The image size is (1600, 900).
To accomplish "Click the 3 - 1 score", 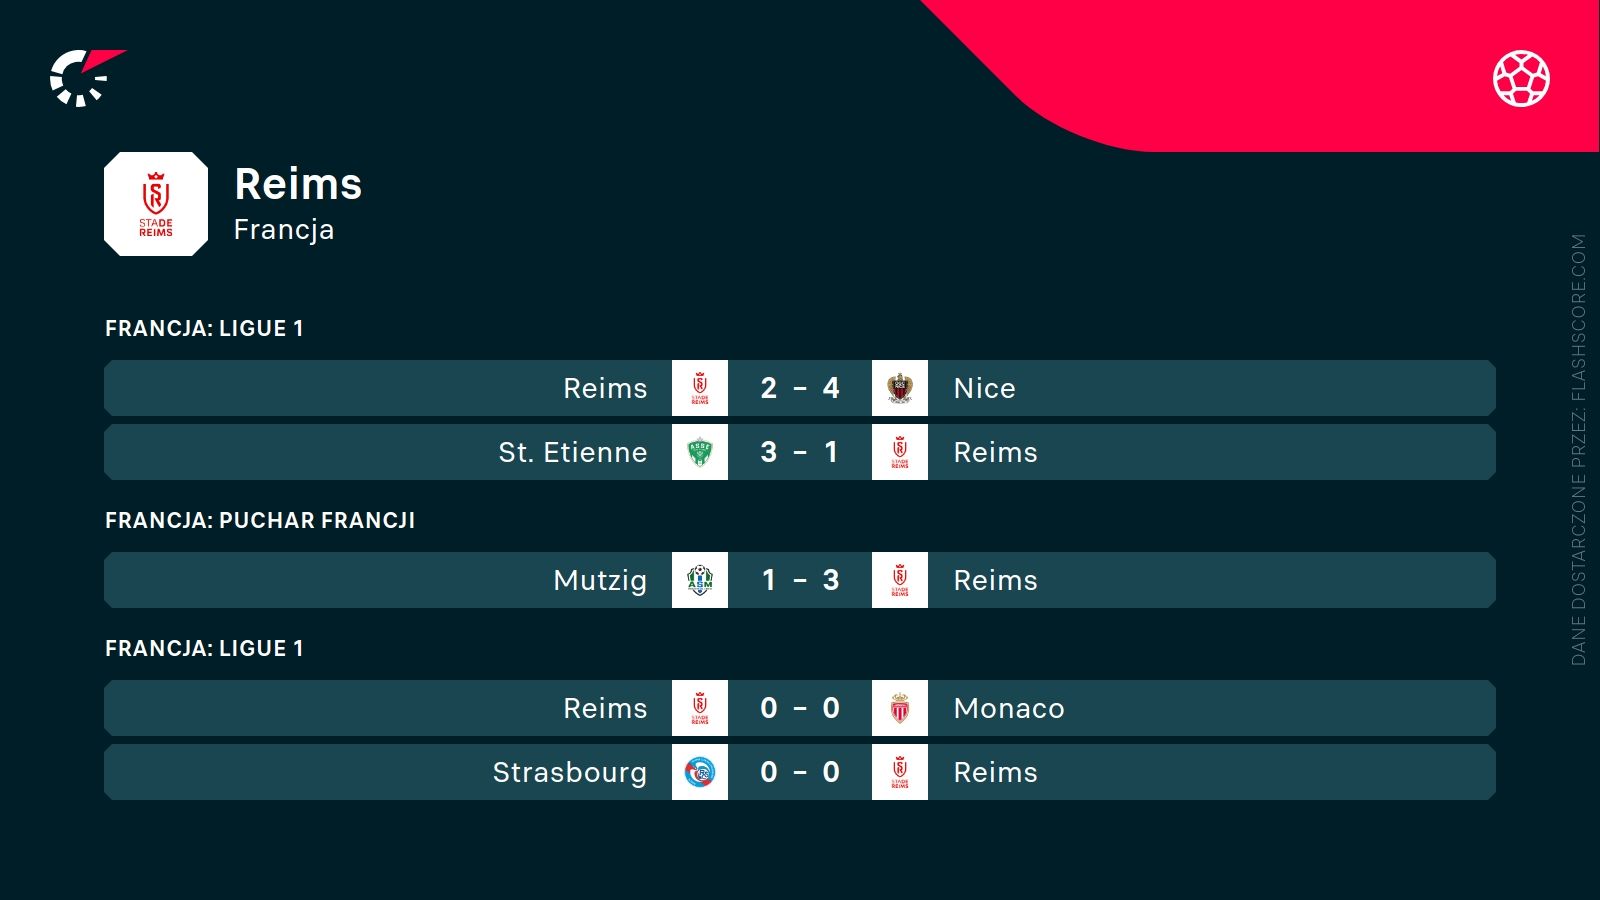I will coord(800,452).
